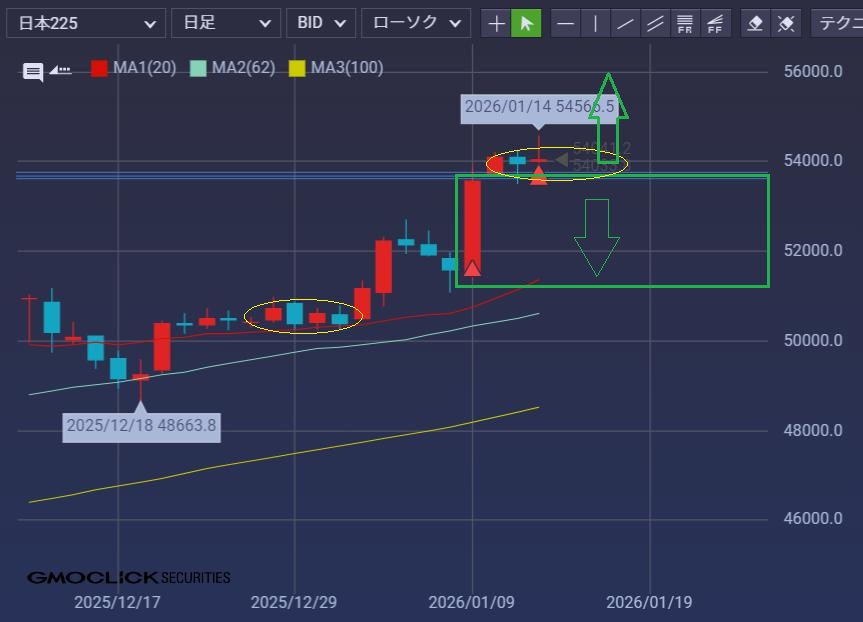Viewport: 863px width, 622px height.
Task: Select the crosshair cursor tool
Action: tap(496, 23)
